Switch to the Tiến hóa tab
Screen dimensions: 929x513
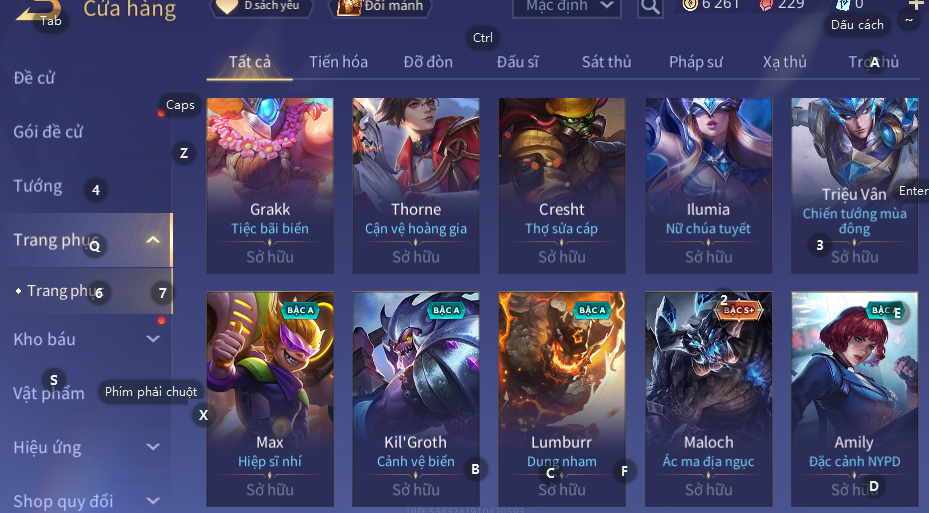[338, 62]
